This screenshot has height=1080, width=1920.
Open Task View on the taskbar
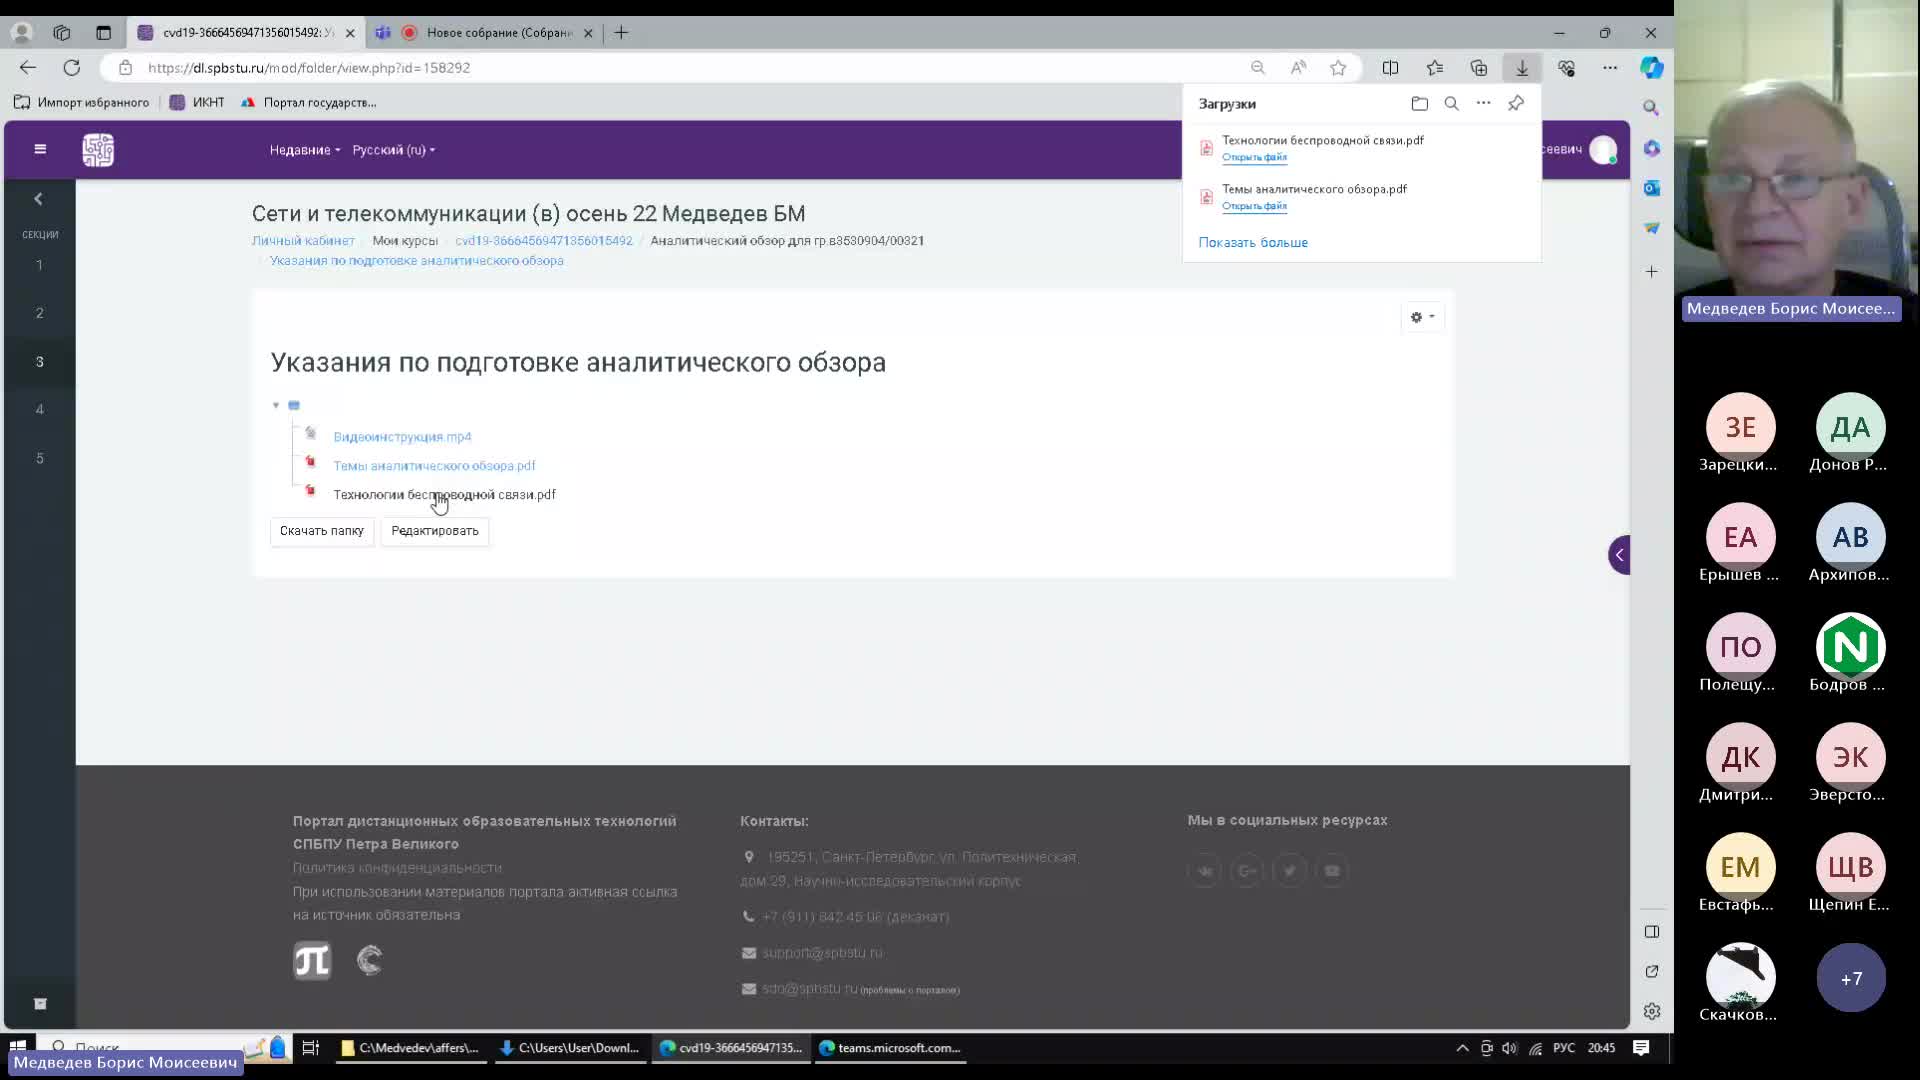311,1048
